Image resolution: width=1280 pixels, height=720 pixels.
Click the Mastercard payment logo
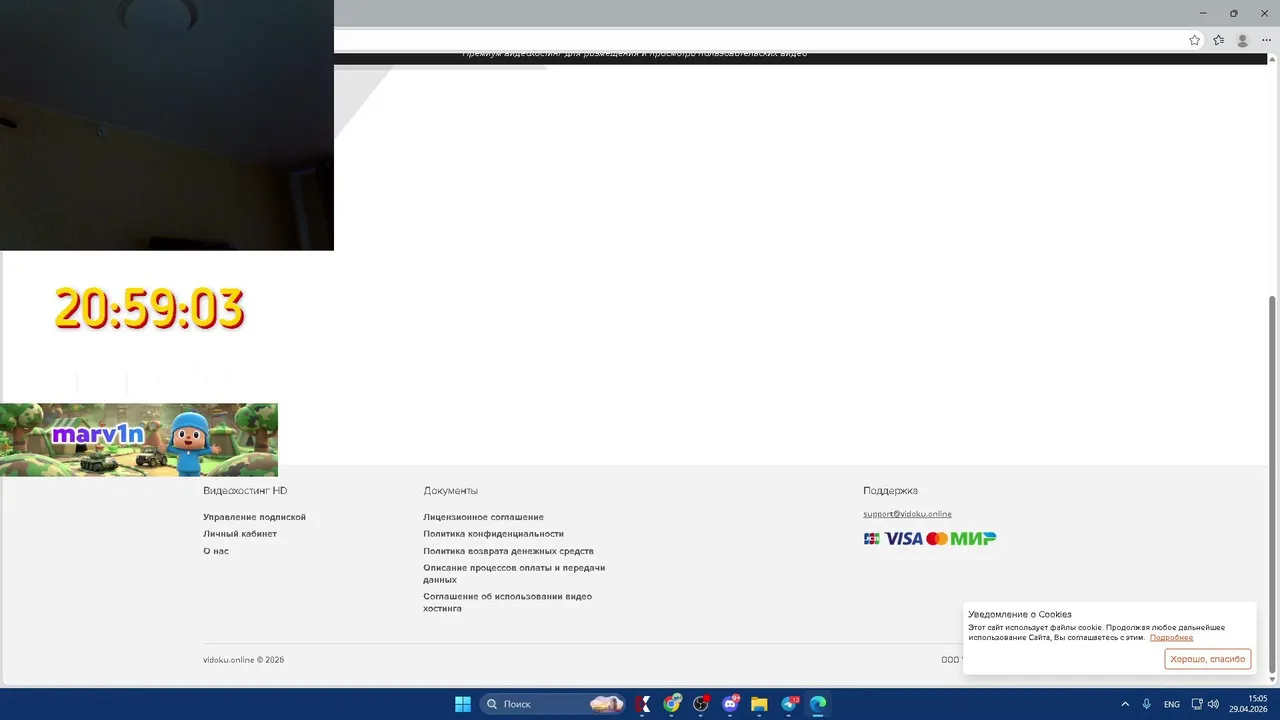pyautogui.click(x=937, y=538)
